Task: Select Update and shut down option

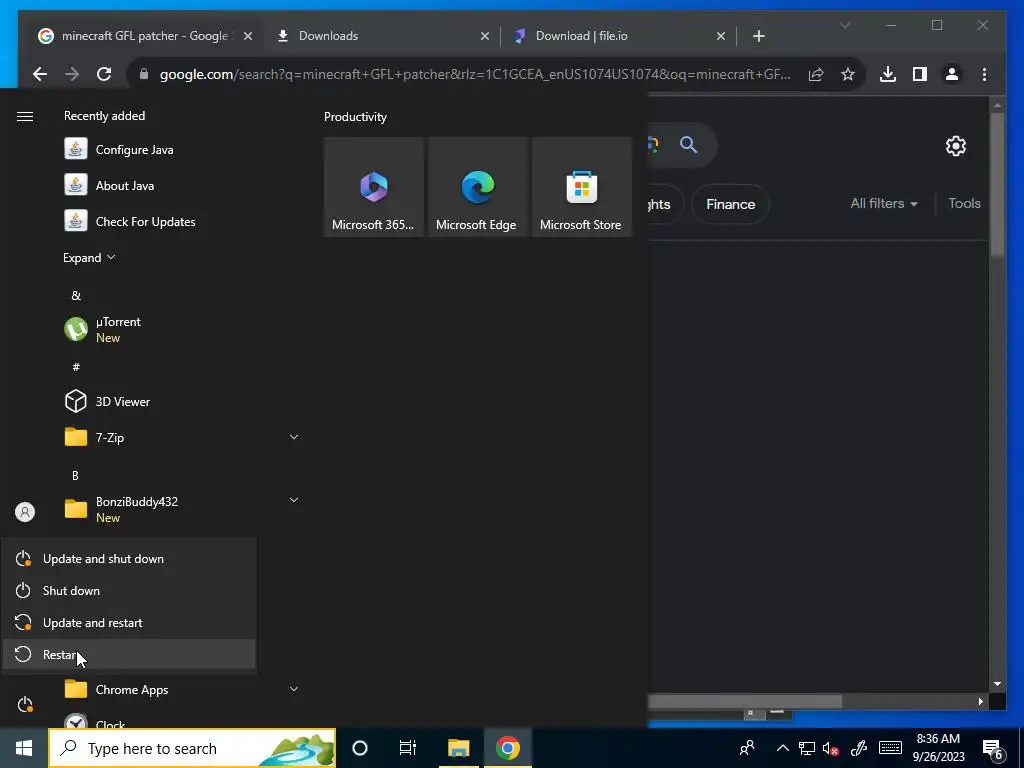Action: click(x=129, y=558)
